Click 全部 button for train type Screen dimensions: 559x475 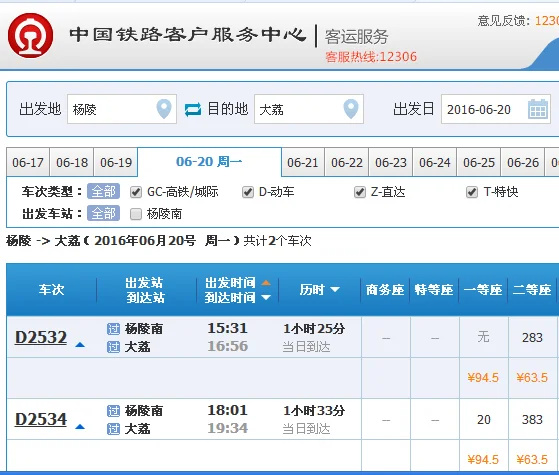(103, 191)
